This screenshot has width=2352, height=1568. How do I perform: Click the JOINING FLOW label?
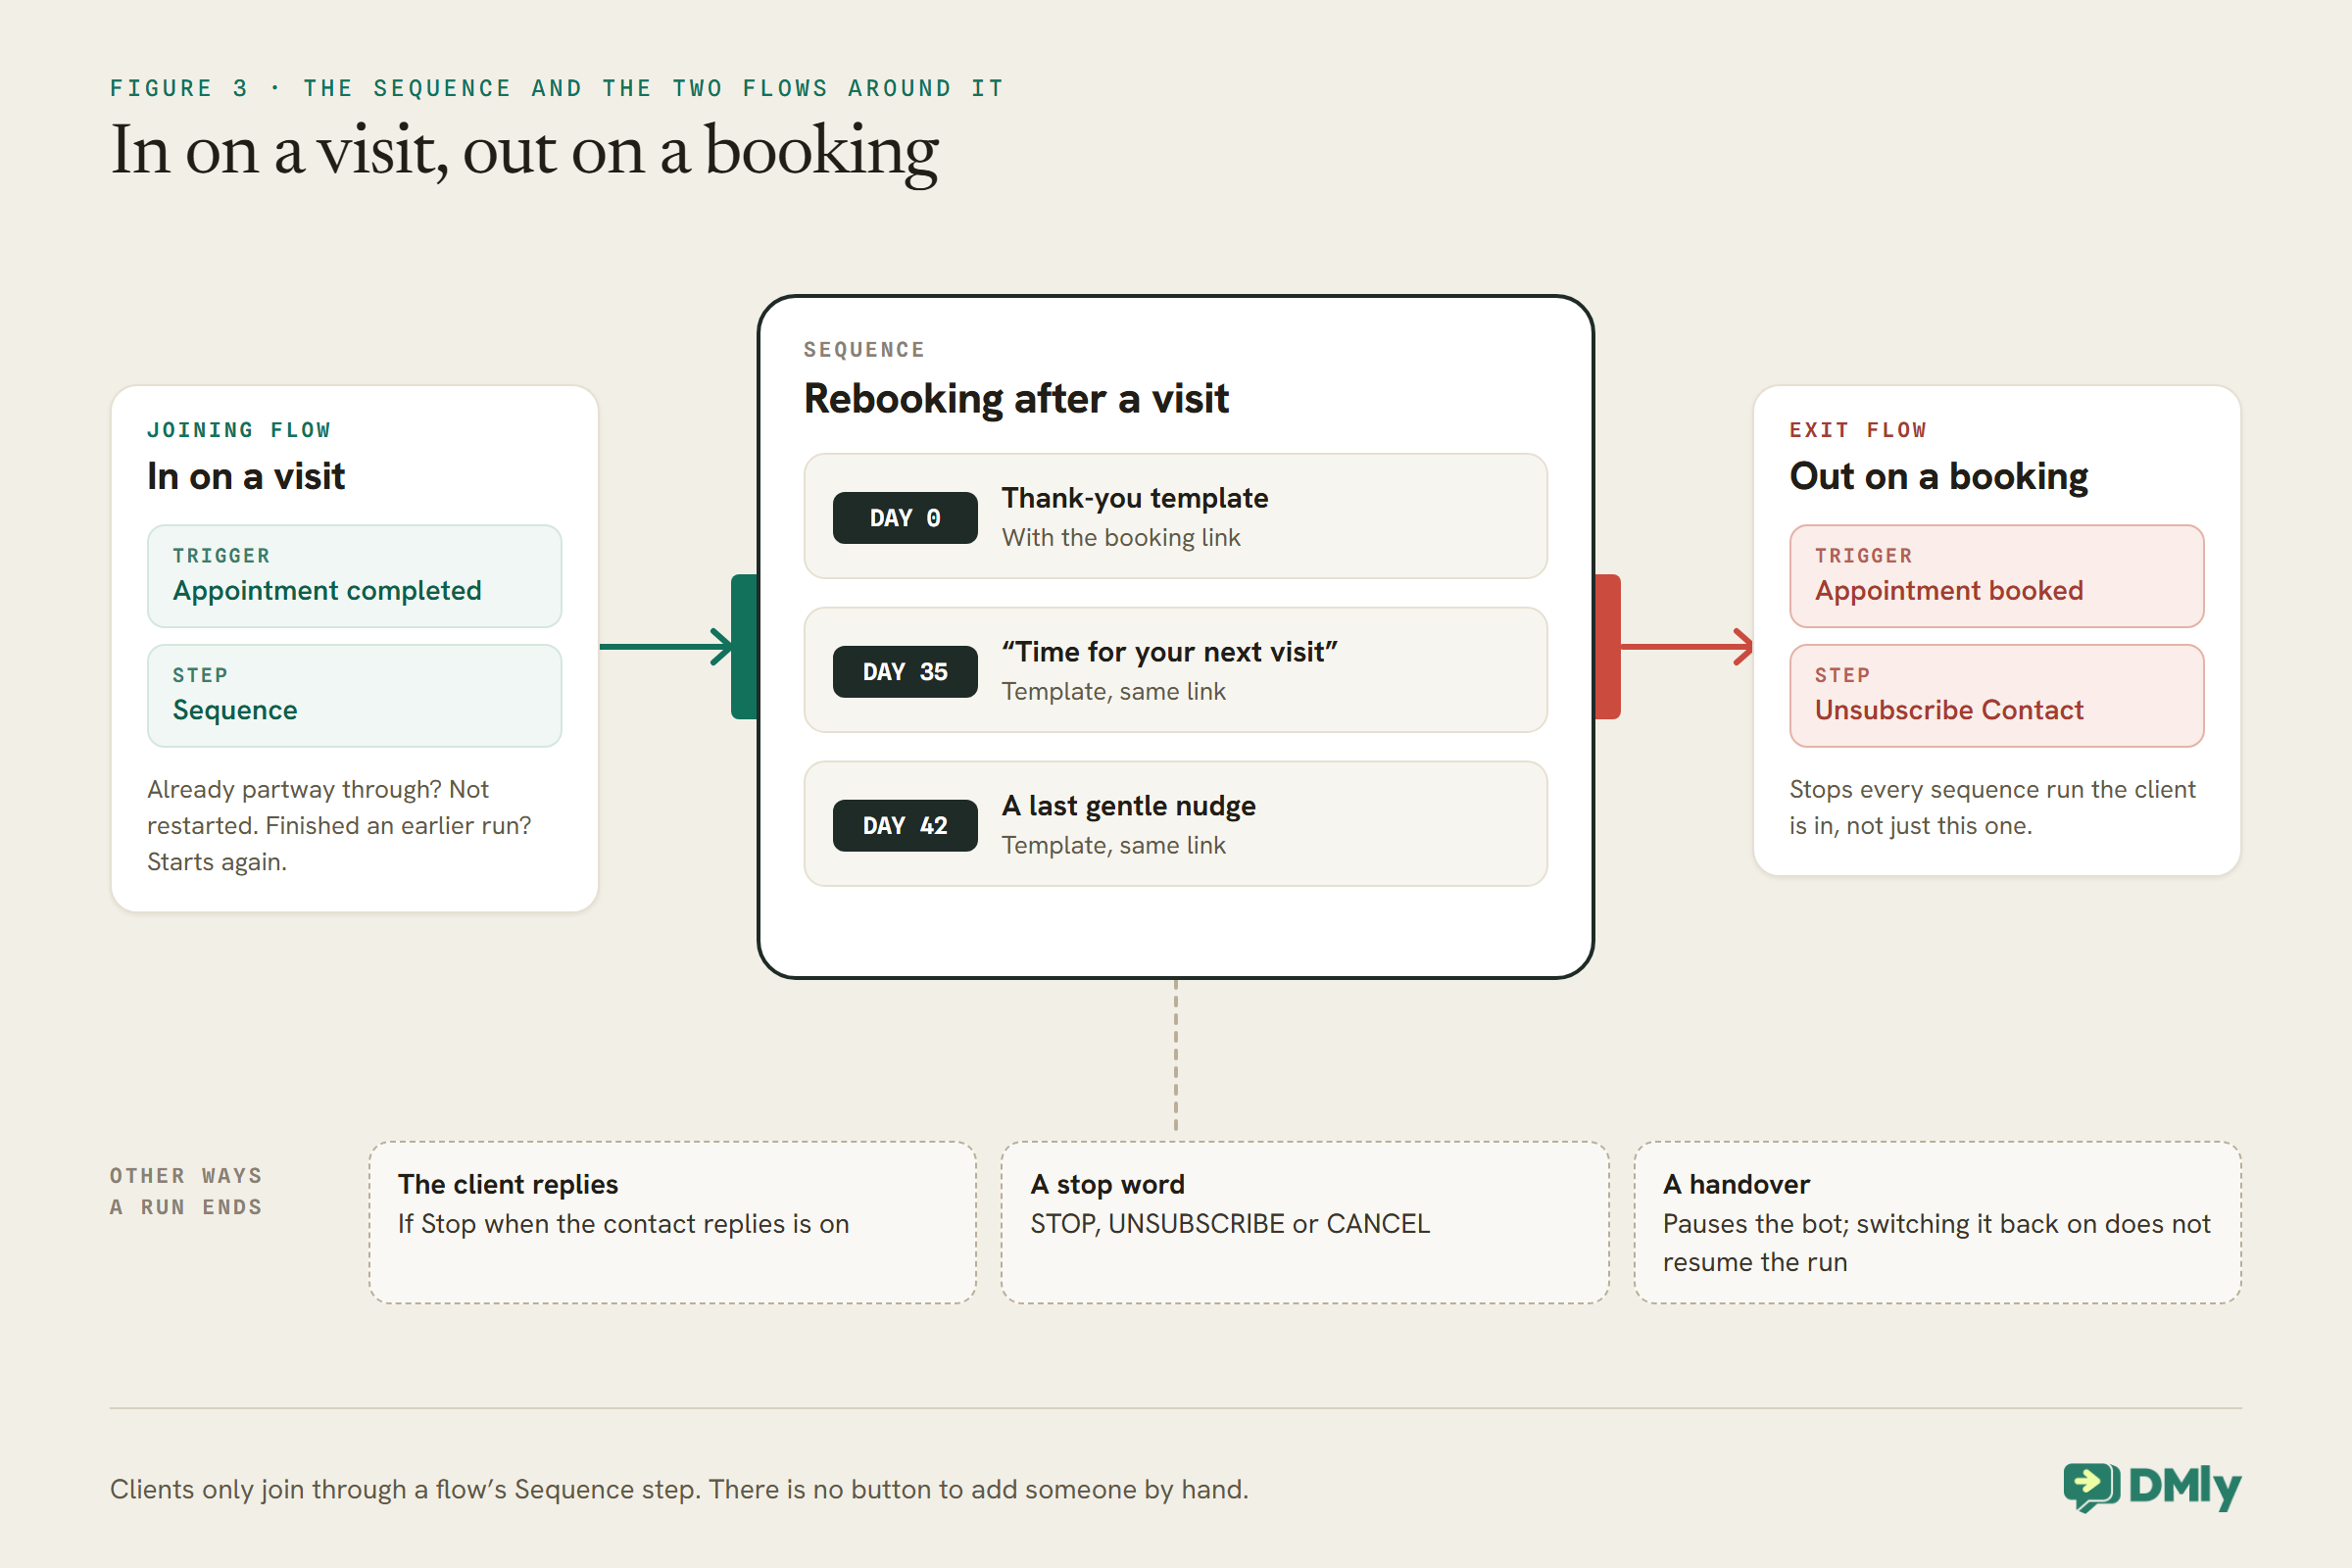[239, 430]
